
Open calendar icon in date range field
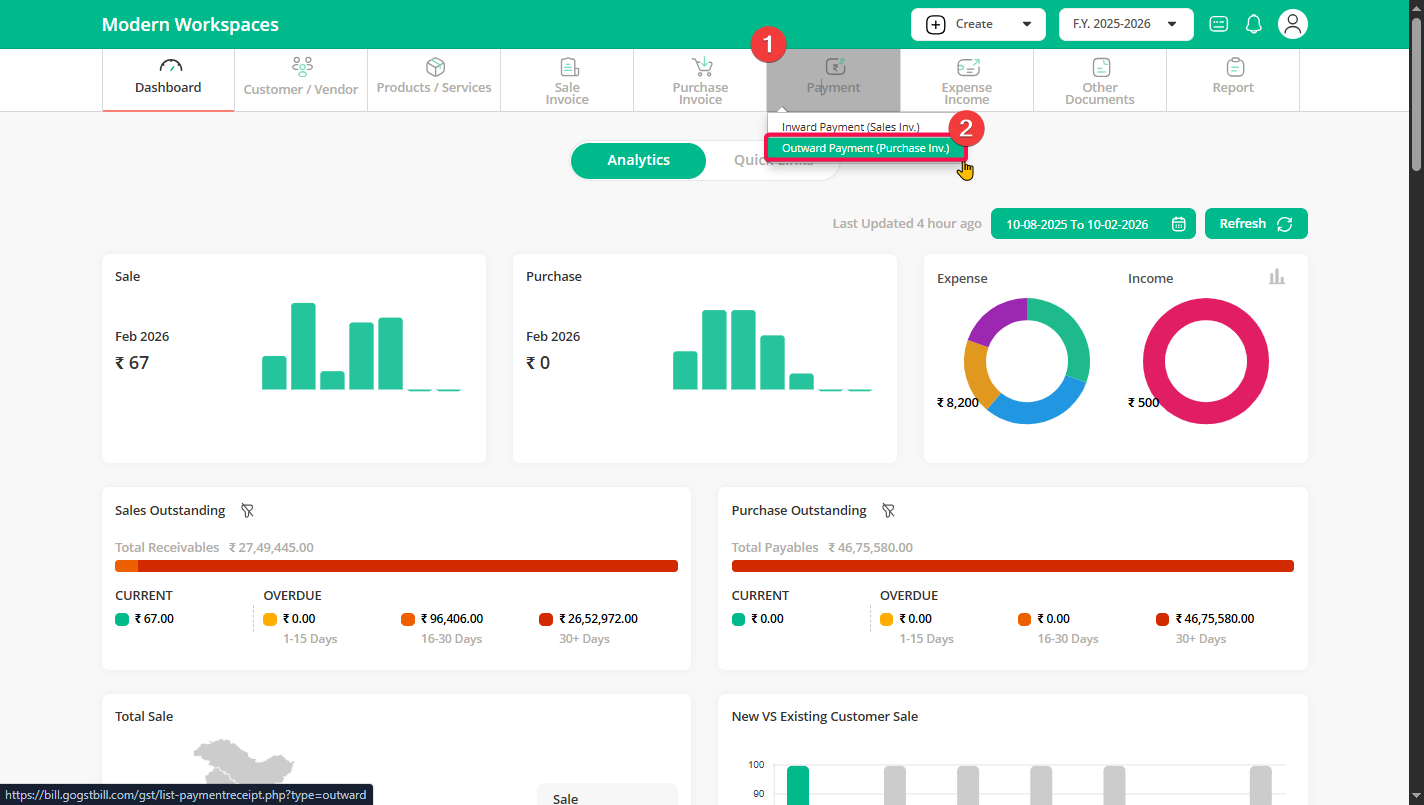pos(1178,224)
